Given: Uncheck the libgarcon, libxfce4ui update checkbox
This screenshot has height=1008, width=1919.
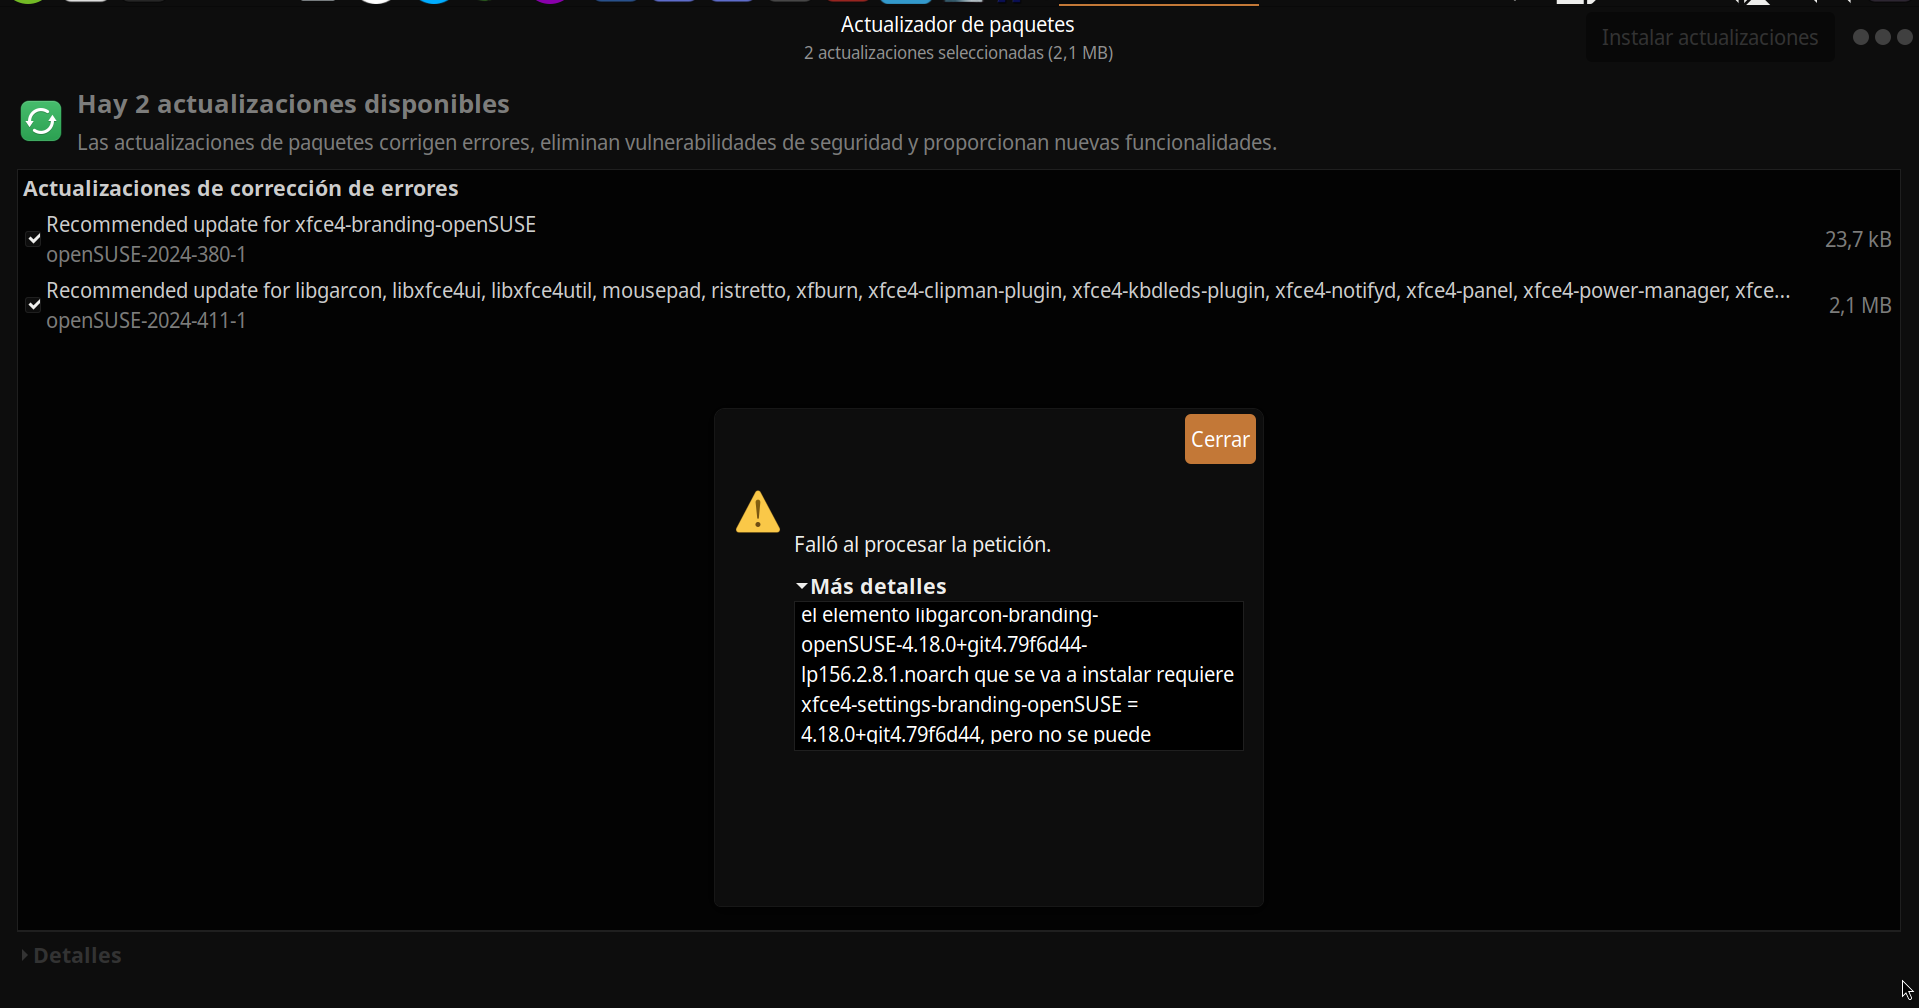Looking at the screenshot, I should (x=34, y=305).
